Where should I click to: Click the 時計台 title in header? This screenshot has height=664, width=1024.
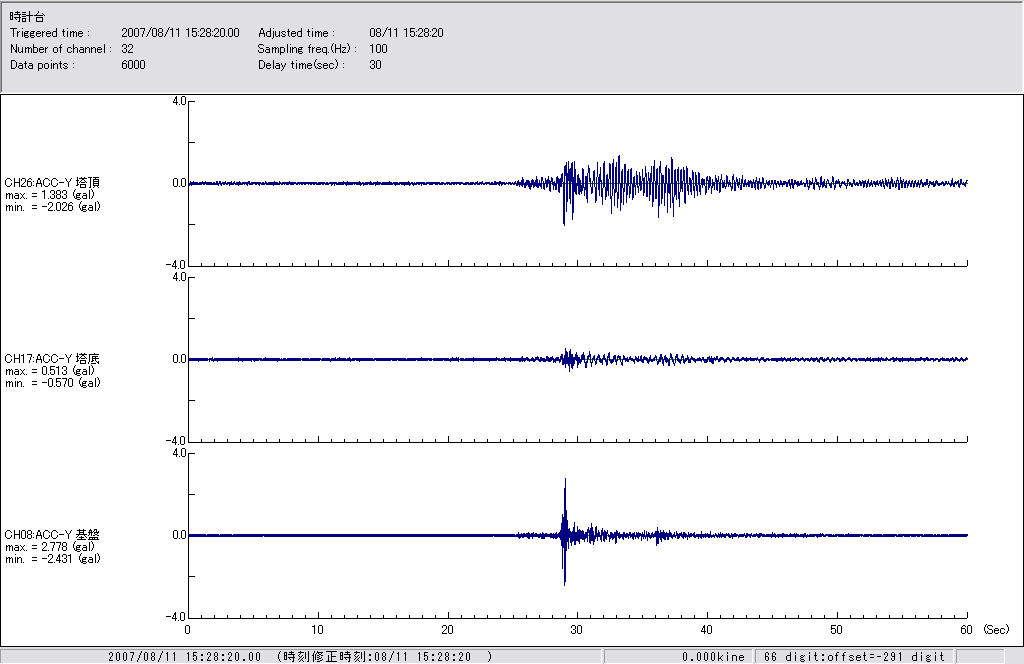click(x=26, y=18)
